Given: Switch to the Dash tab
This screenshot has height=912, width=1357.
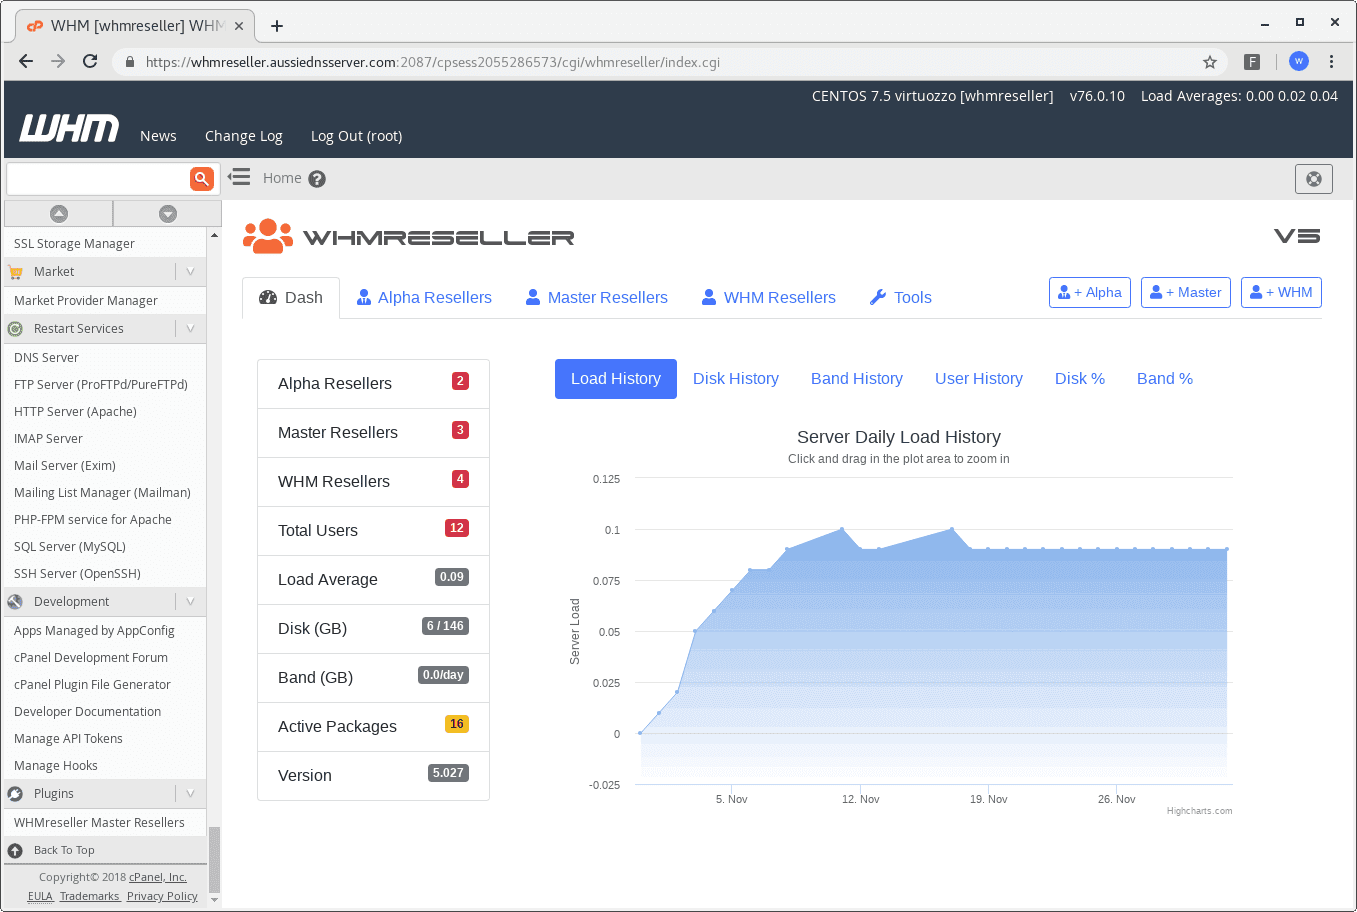Looking at the screenshot, I should click(291, 297).
